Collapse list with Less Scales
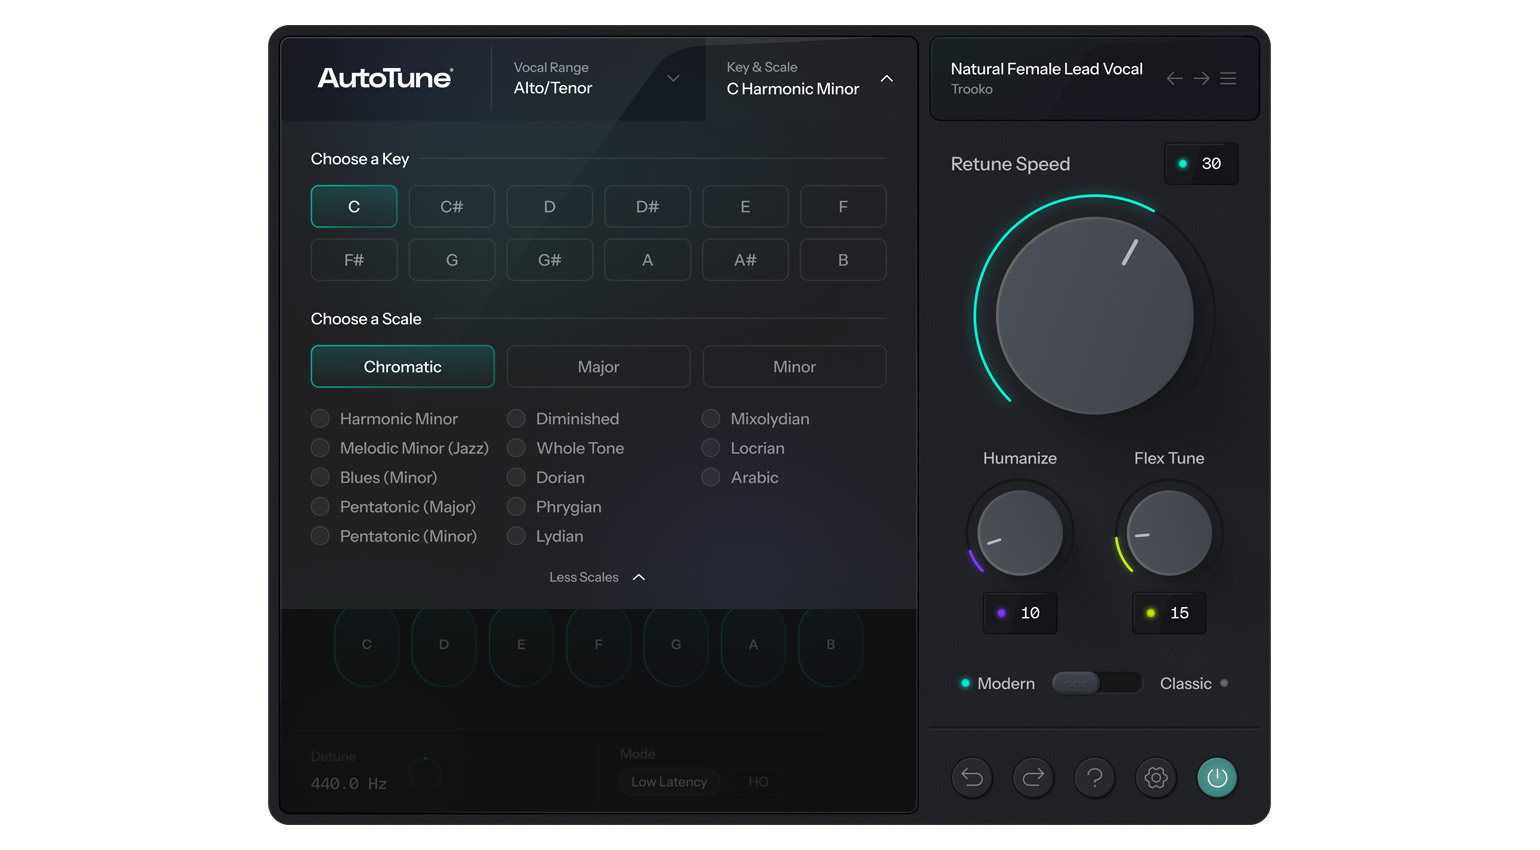This screenshot has height=850, width=1540. pos(597,577)
